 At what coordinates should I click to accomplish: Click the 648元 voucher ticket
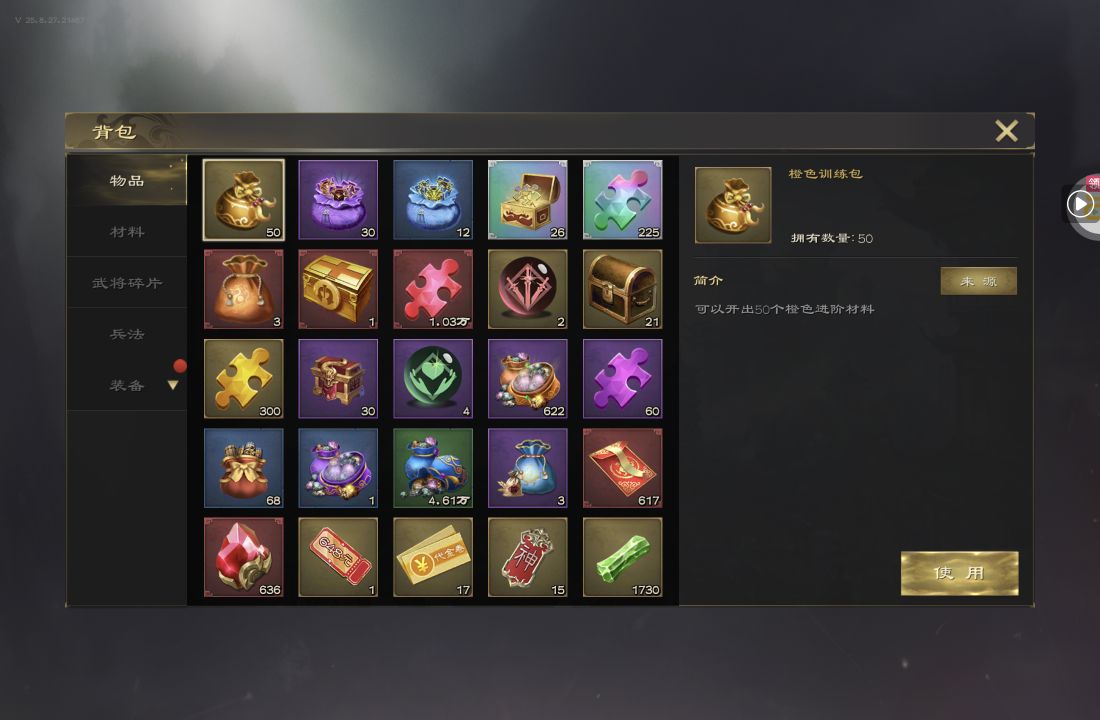click(338, 557)
